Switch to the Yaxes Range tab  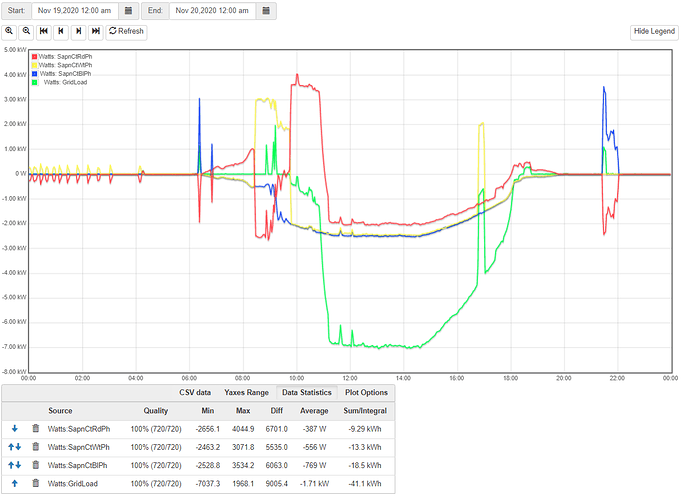point(246,393)
